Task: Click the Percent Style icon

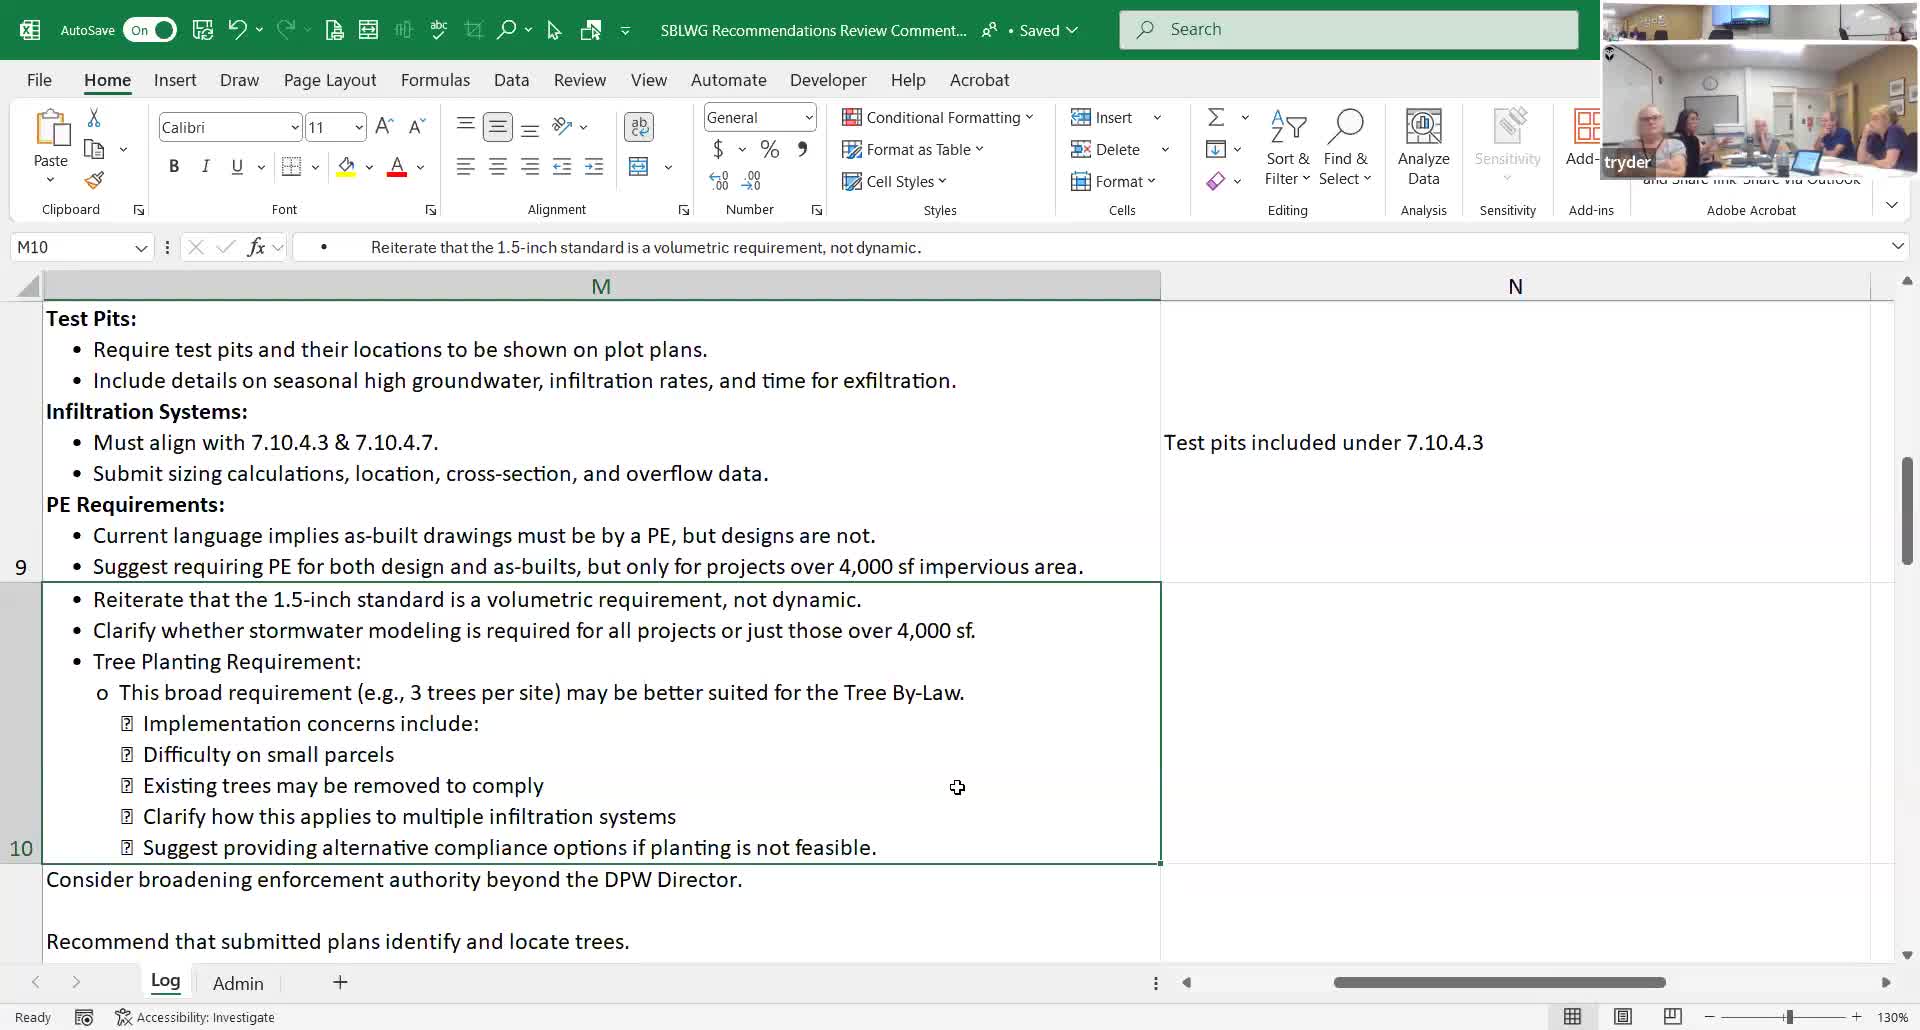Action: coord(769,150)
